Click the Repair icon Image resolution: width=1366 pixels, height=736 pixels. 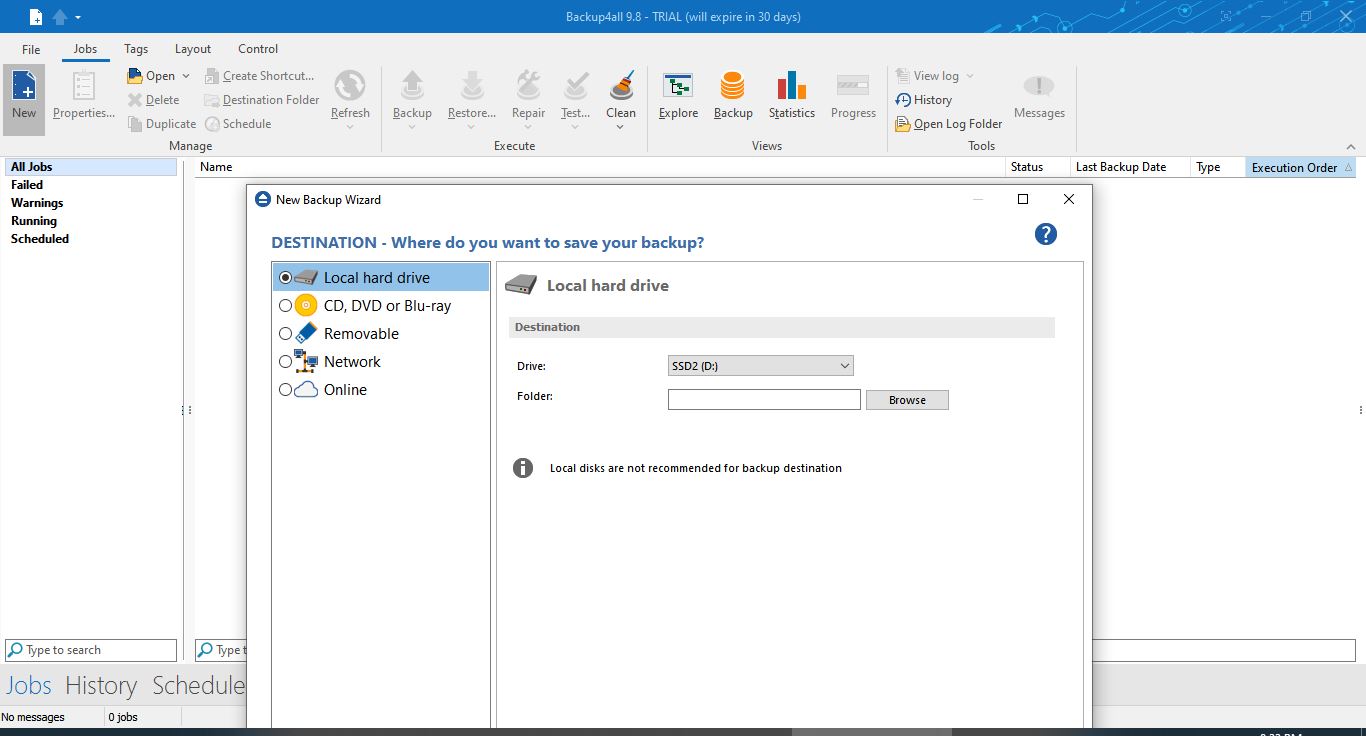tap(528, 86)
